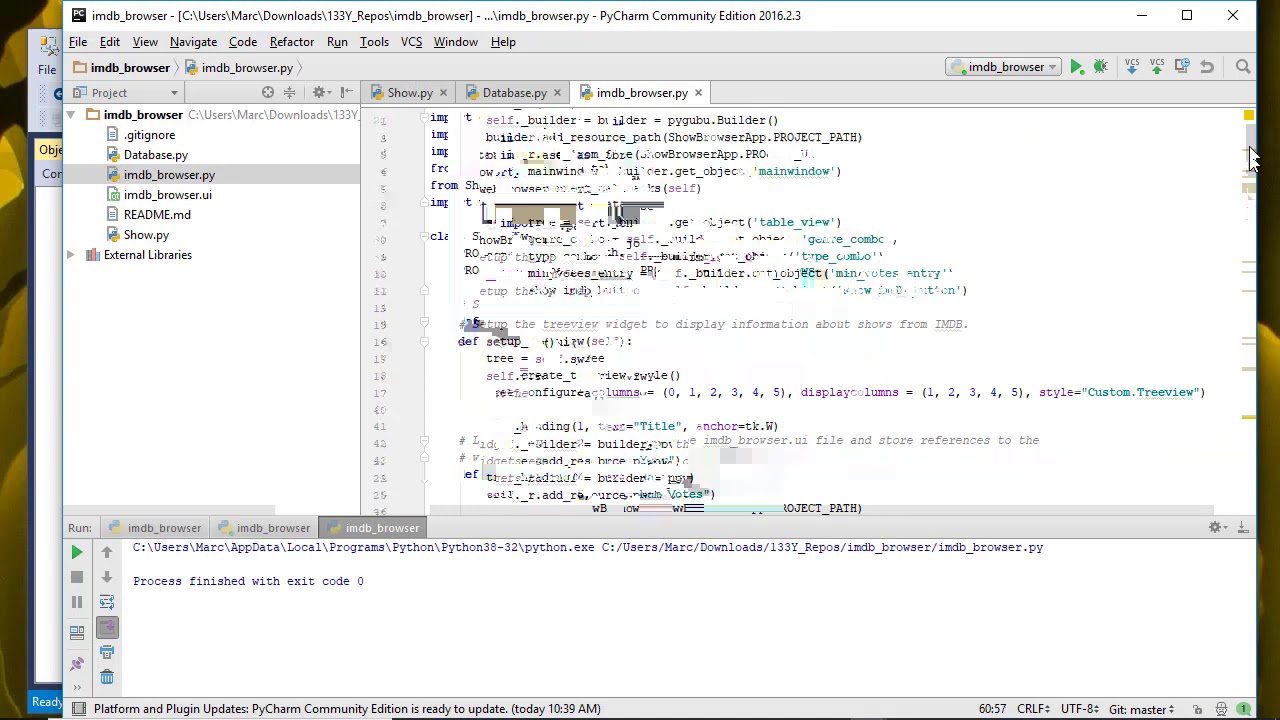Open the run configuration dropdown imdb_browser
Image resolution: width=1280 pixels, height=720 pixels.
click(x=1004, y=67)
